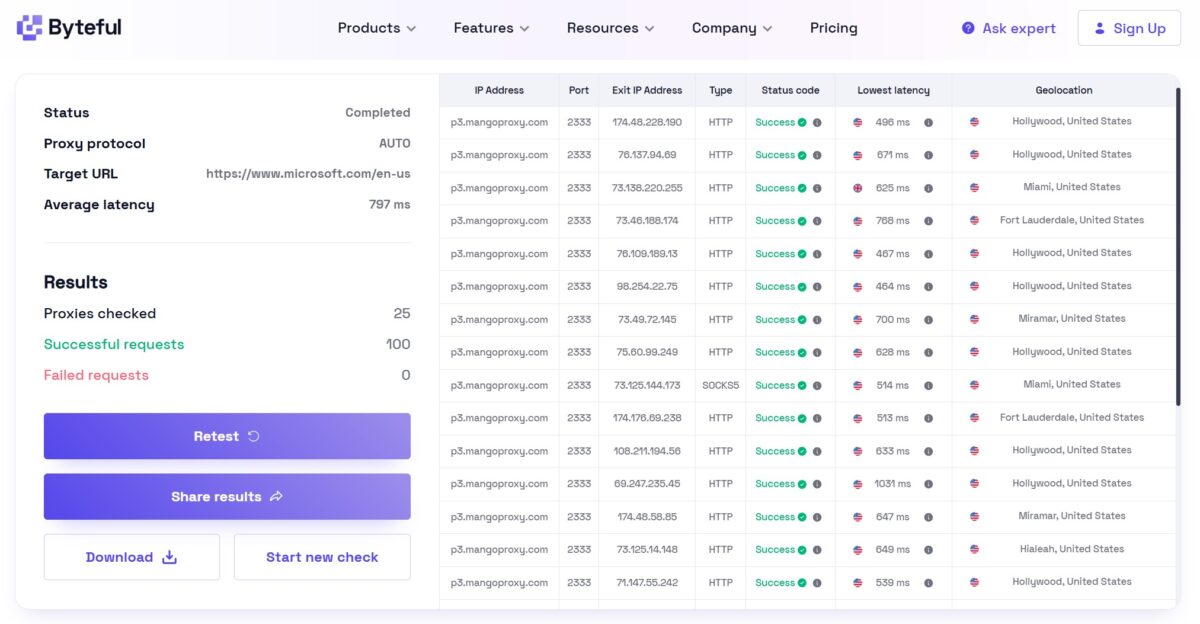Click the flag icon beside Fort Lauderdale in 73.46.188.174 row
The image size is (1200, 624).
pyautogui.click(x=975, y=220)
